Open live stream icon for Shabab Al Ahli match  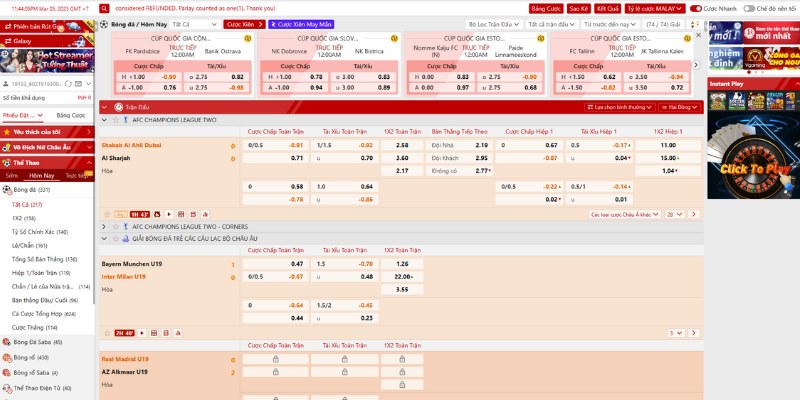(168, 213)
